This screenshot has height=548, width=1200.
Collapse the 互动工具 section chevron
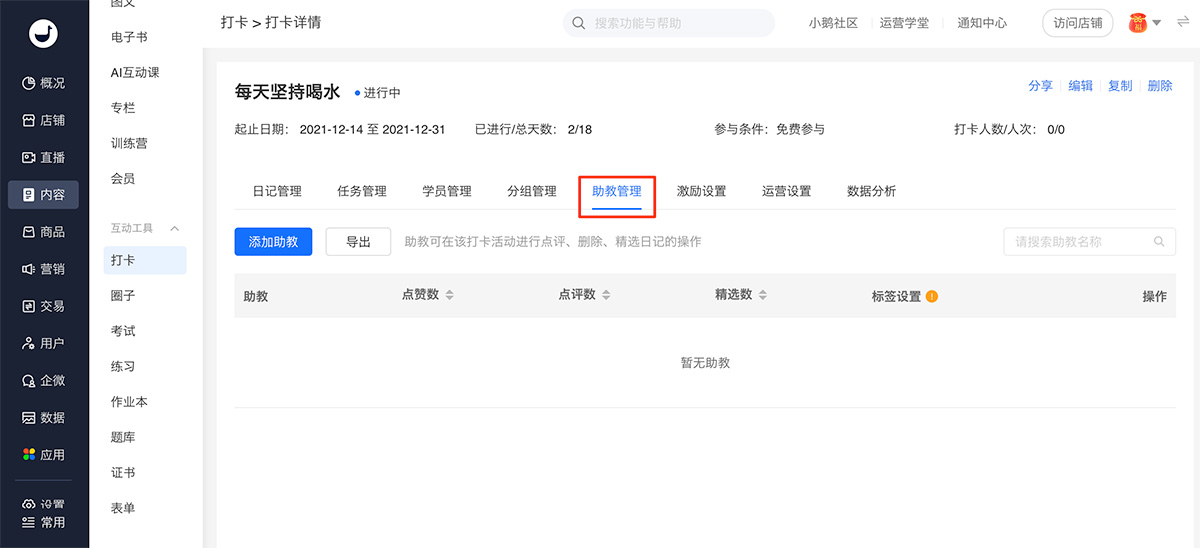tap(174, 229)
